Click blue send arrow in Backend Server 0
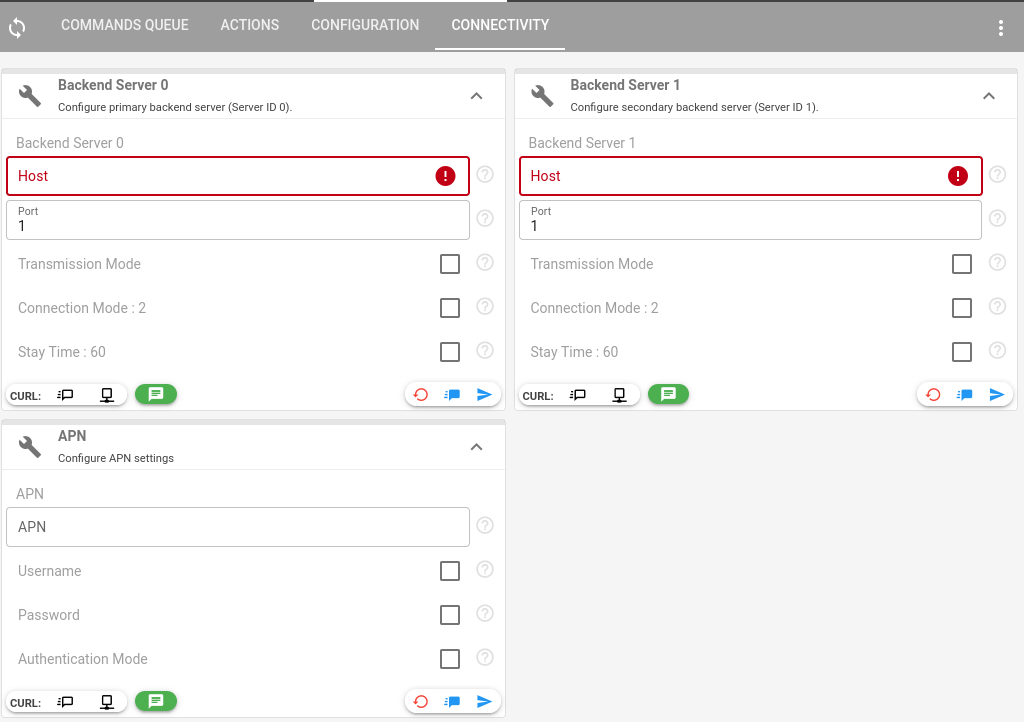The width and height of the screenshot is (1024, 722). 484,395
